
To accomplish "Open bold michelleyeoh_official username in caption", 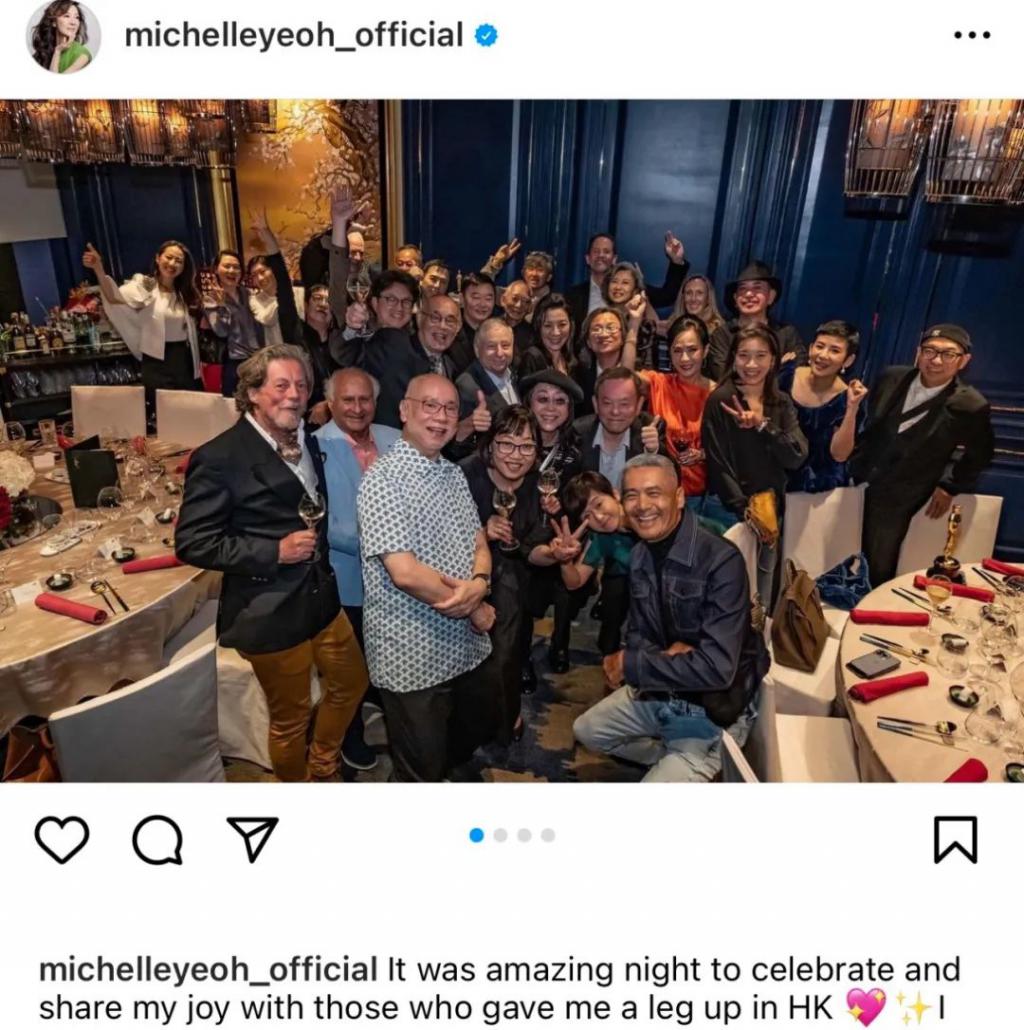I will click(208, 970).
